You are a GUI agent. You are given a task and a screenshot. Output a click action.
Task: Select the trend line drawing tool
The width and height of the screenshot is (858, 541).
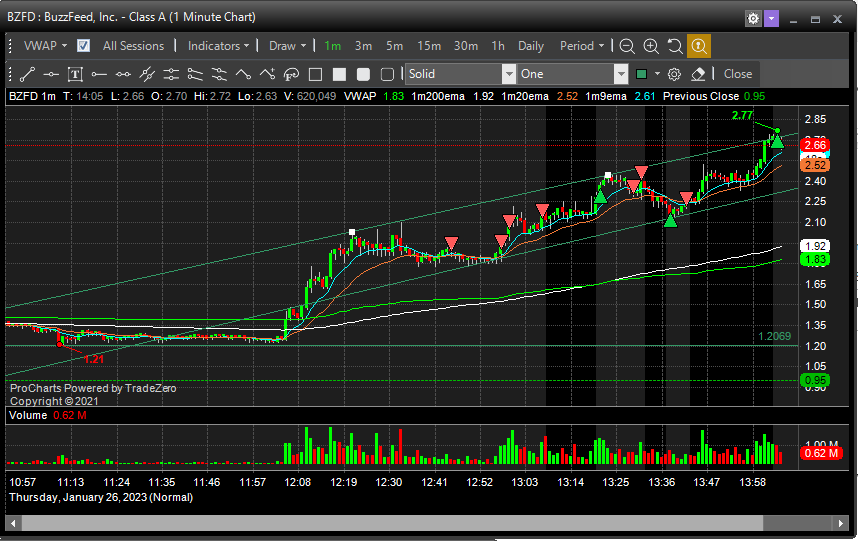click(27, 74)
